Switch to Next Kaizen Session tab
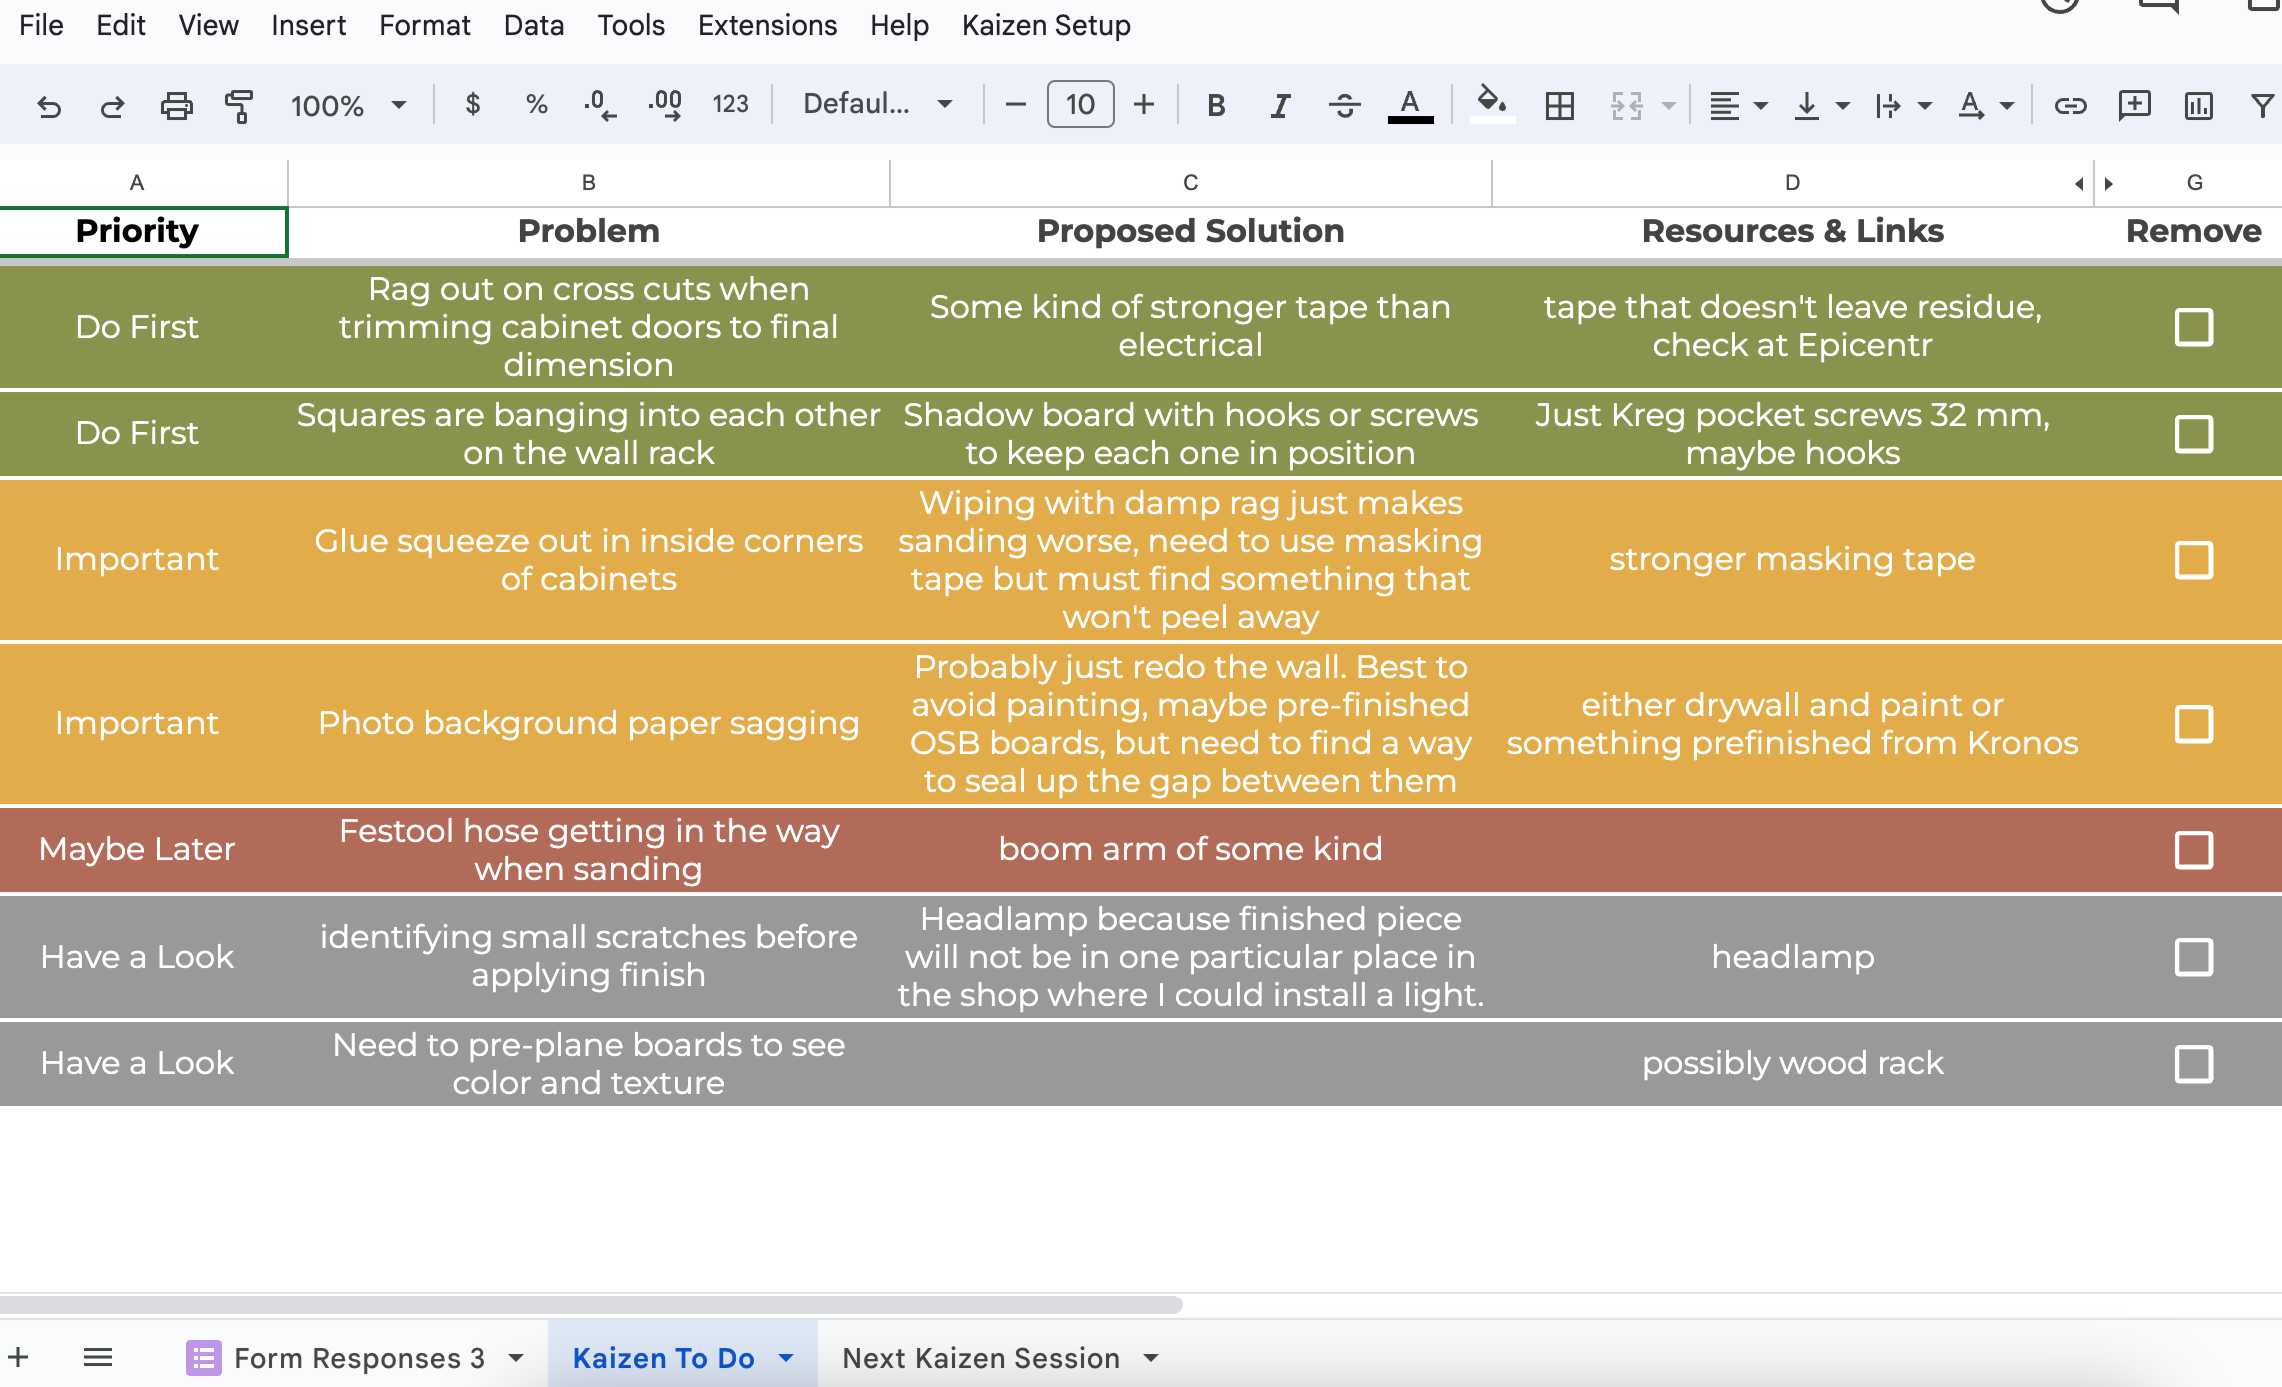The image size is (2282, 1387). (x=980, y=1358)
